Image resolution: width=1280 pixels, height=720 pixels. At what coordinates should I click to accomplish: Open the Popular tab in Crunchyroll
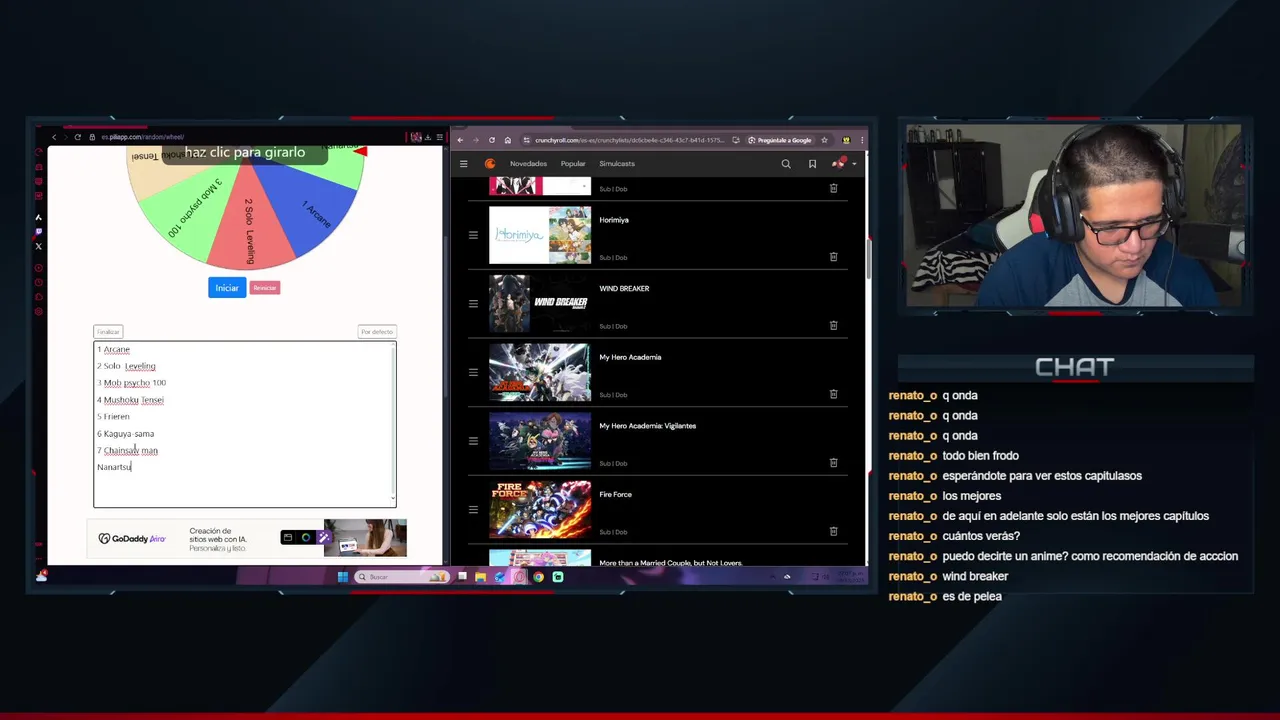tap(573, 164)
